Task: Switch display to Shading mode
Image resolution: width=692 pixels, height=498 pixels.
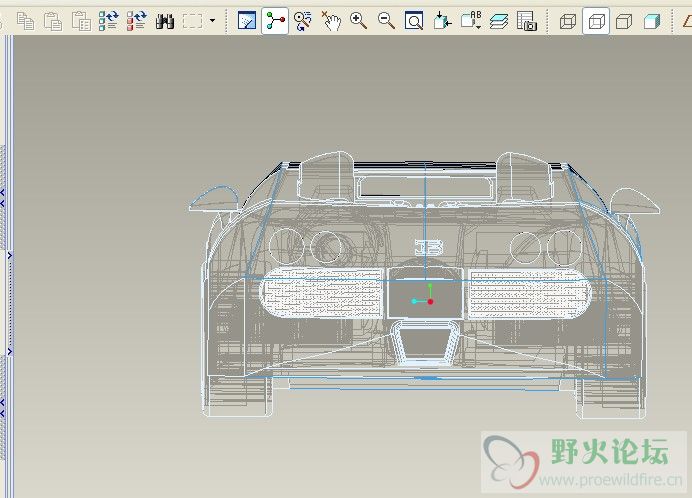Action: pos(652,21)
